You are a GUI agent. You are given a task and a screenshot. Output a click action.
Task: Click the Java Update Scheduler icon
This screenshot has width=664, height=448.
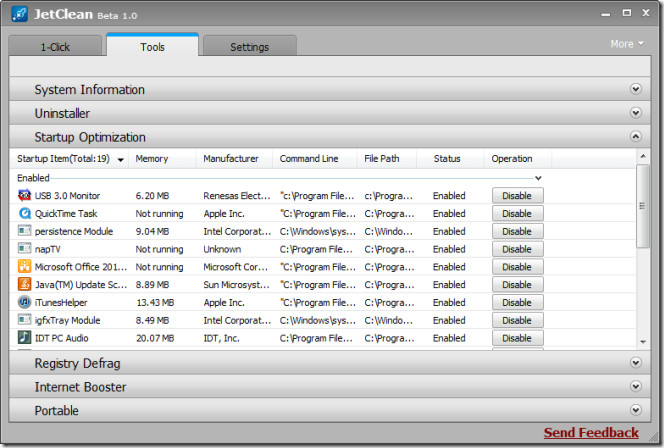[24, 284]
